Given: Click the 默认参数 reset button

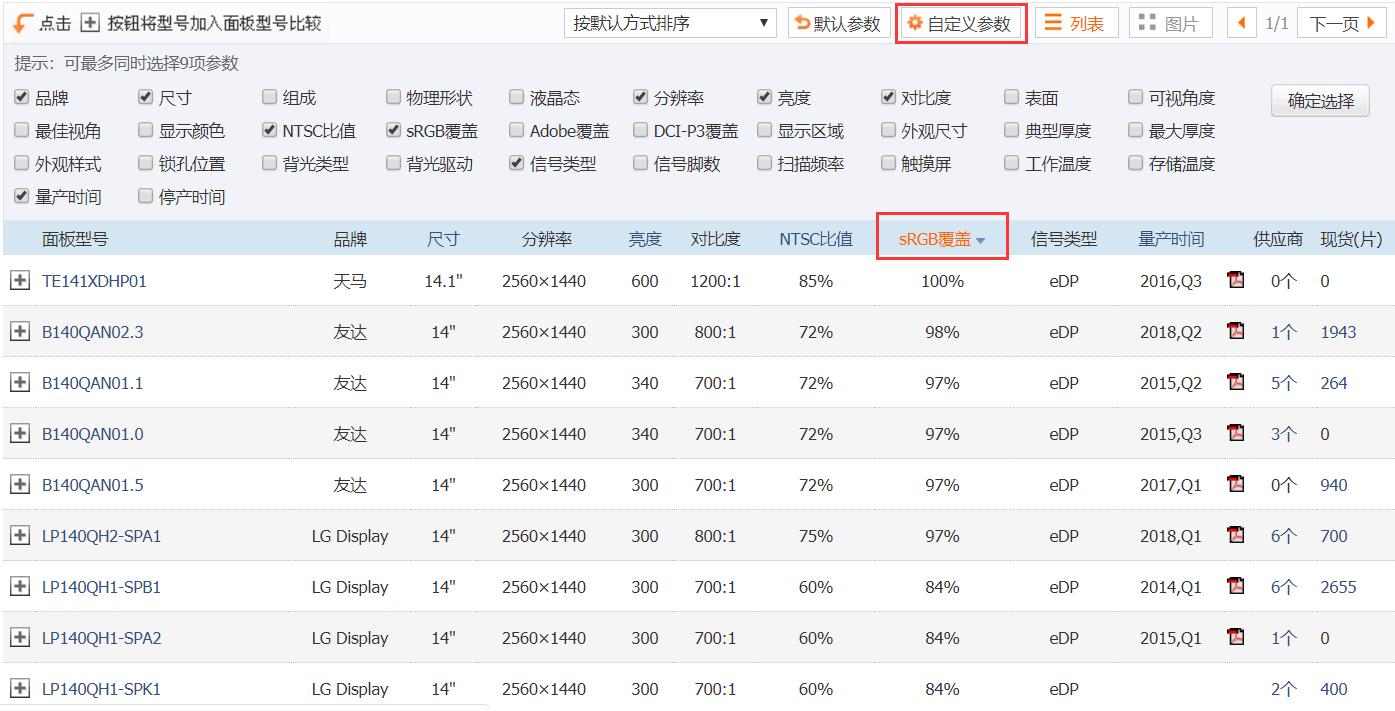Looking at the screenshot, I should pos(838,23).
